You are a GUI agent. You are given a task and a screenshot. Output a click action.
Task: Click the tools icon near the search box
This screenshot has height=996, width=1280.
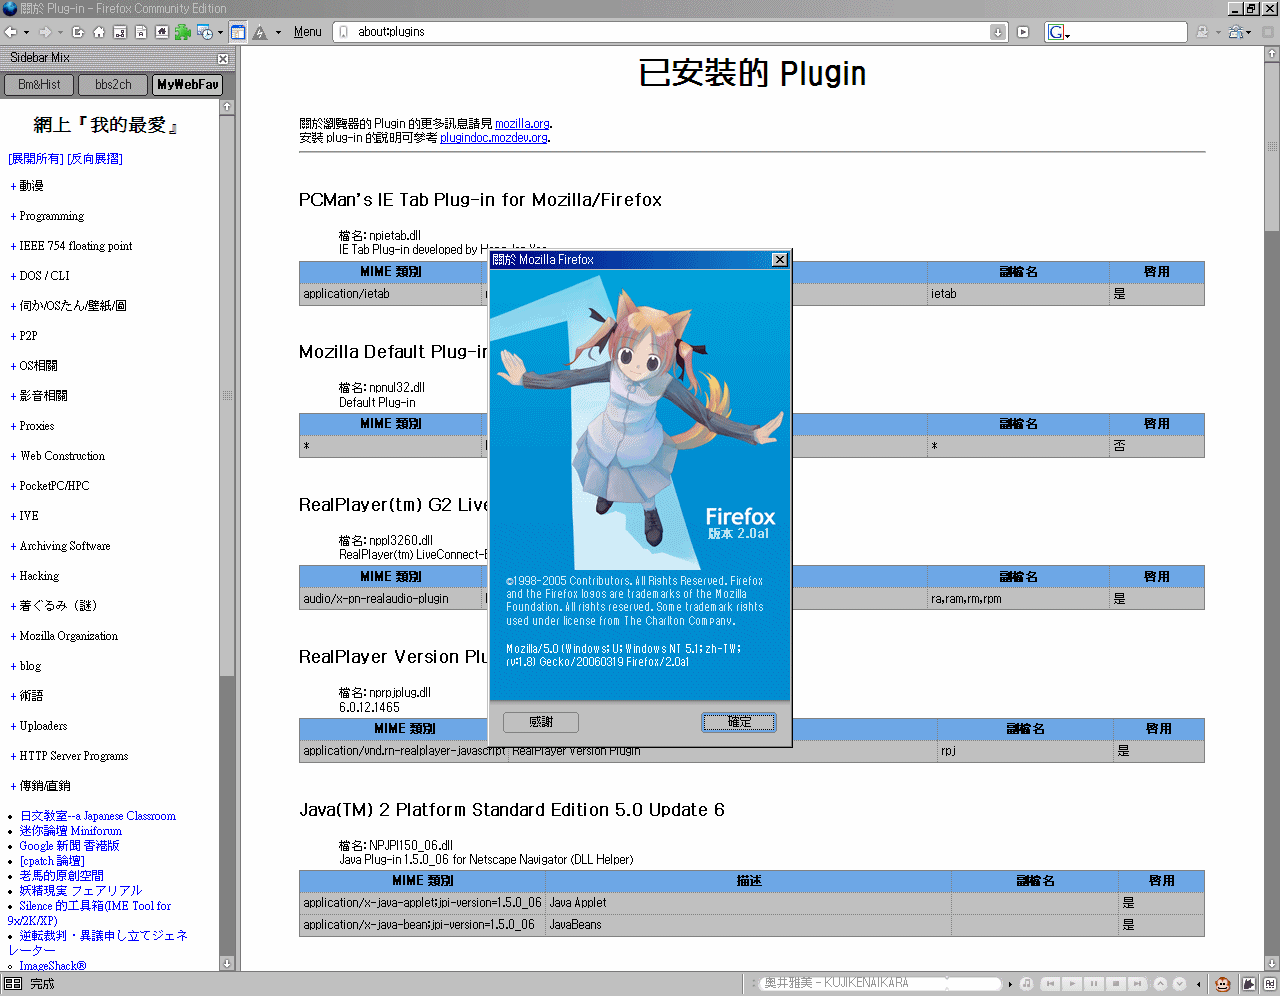click(x=1237, y=32)
